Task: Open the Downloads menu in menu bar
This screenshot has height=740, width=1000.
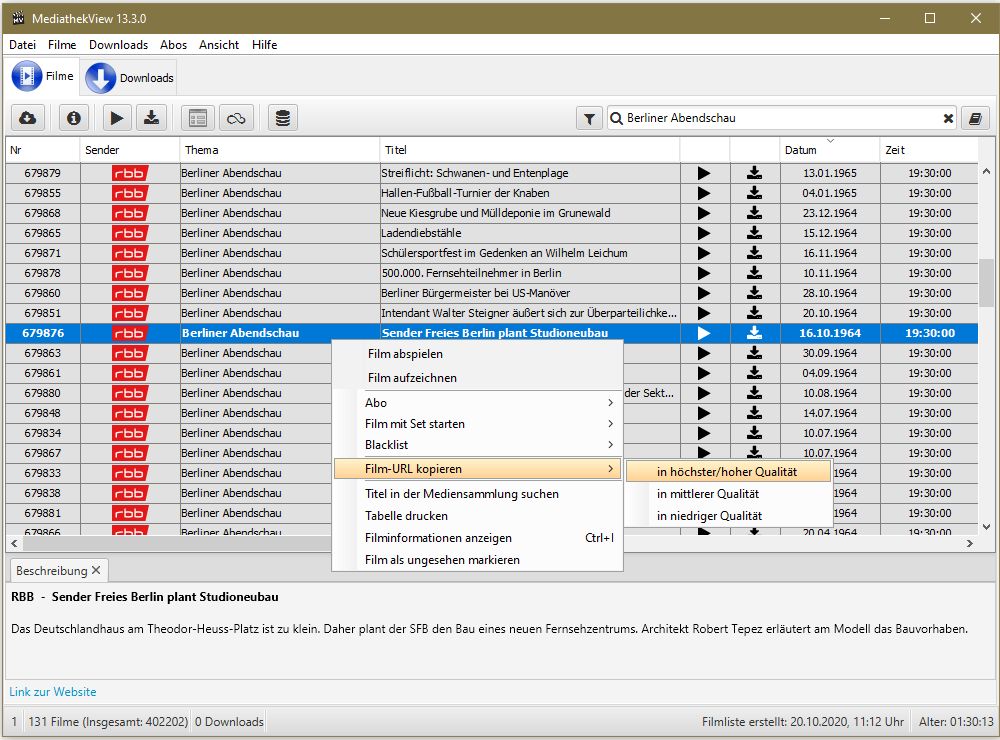Action: 119,45
